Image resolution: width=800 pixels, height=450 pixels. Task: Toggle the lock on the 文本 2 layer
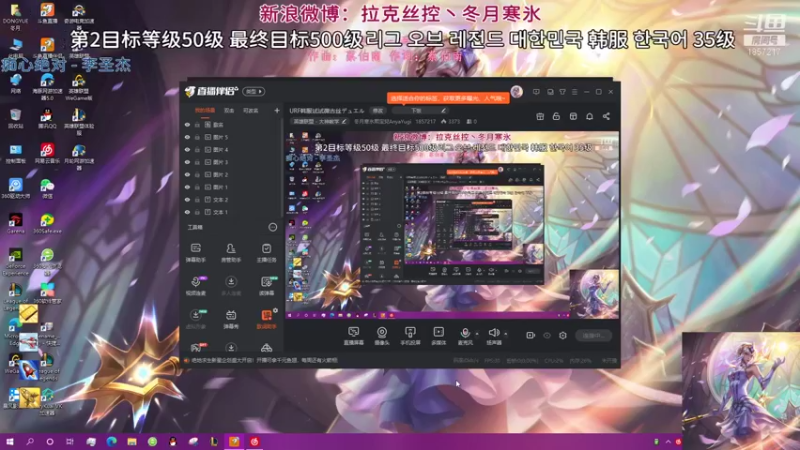coord(197,199)
